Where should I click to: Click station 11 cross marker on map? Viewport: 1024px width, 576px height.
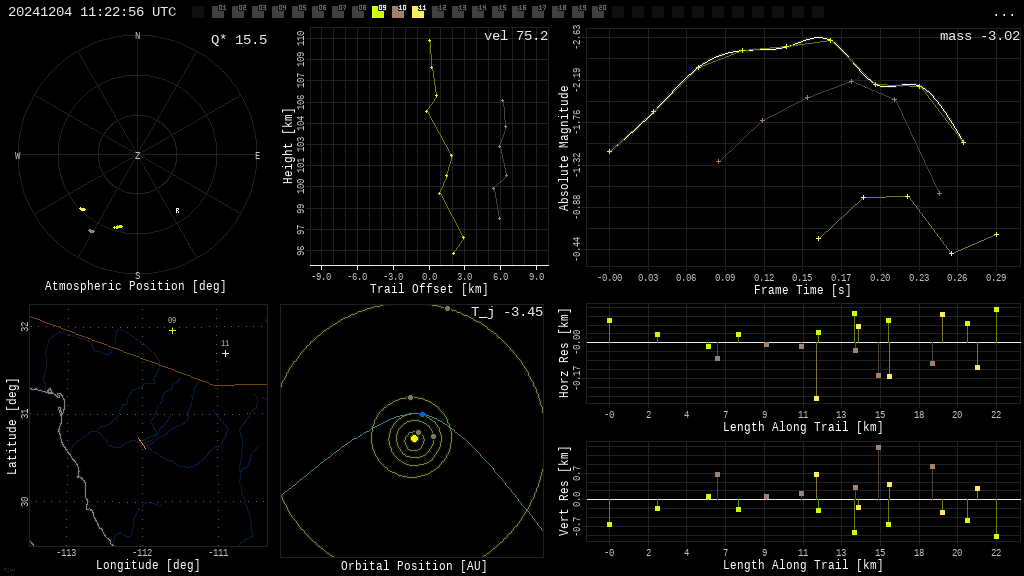pos(225,353)
